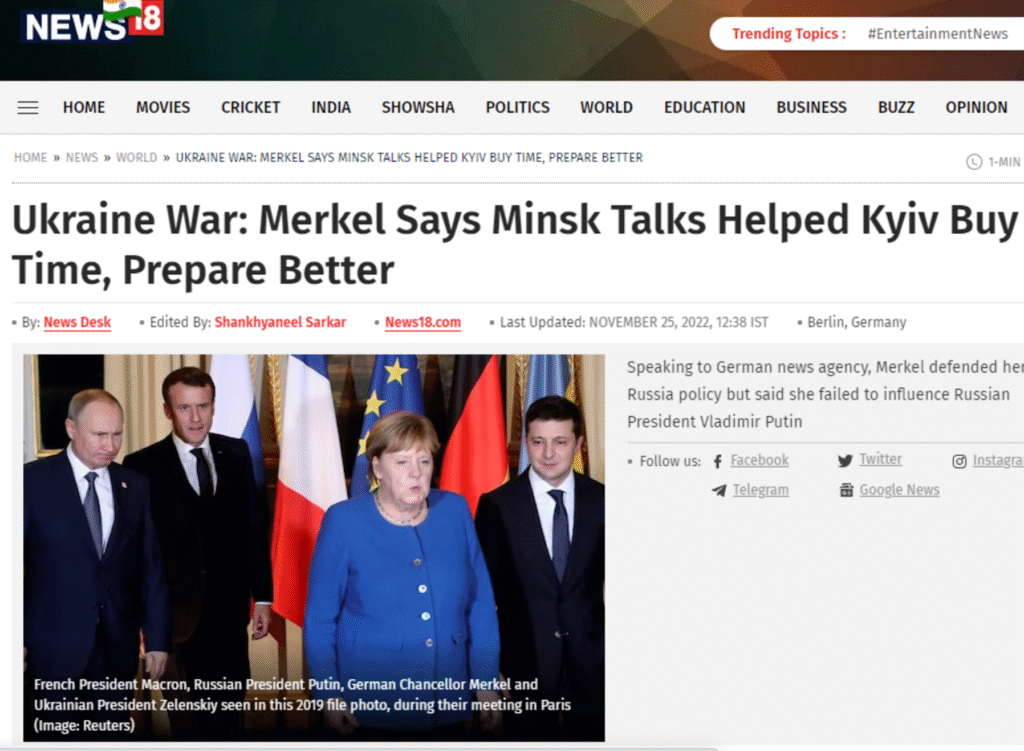
Task: Open Shankhyaneel Sarkar editor profile
Action: pyautogui.click(x=280, y=323)
